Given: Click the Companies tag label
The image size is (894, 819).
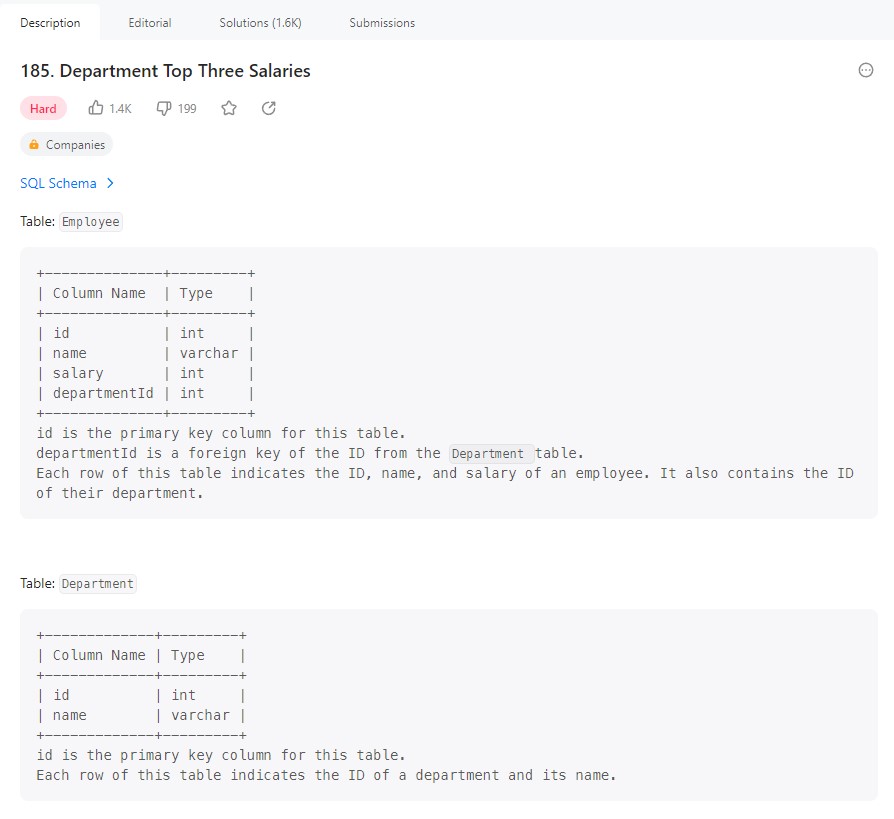Looking at the screenshot, I should (75, 145).
